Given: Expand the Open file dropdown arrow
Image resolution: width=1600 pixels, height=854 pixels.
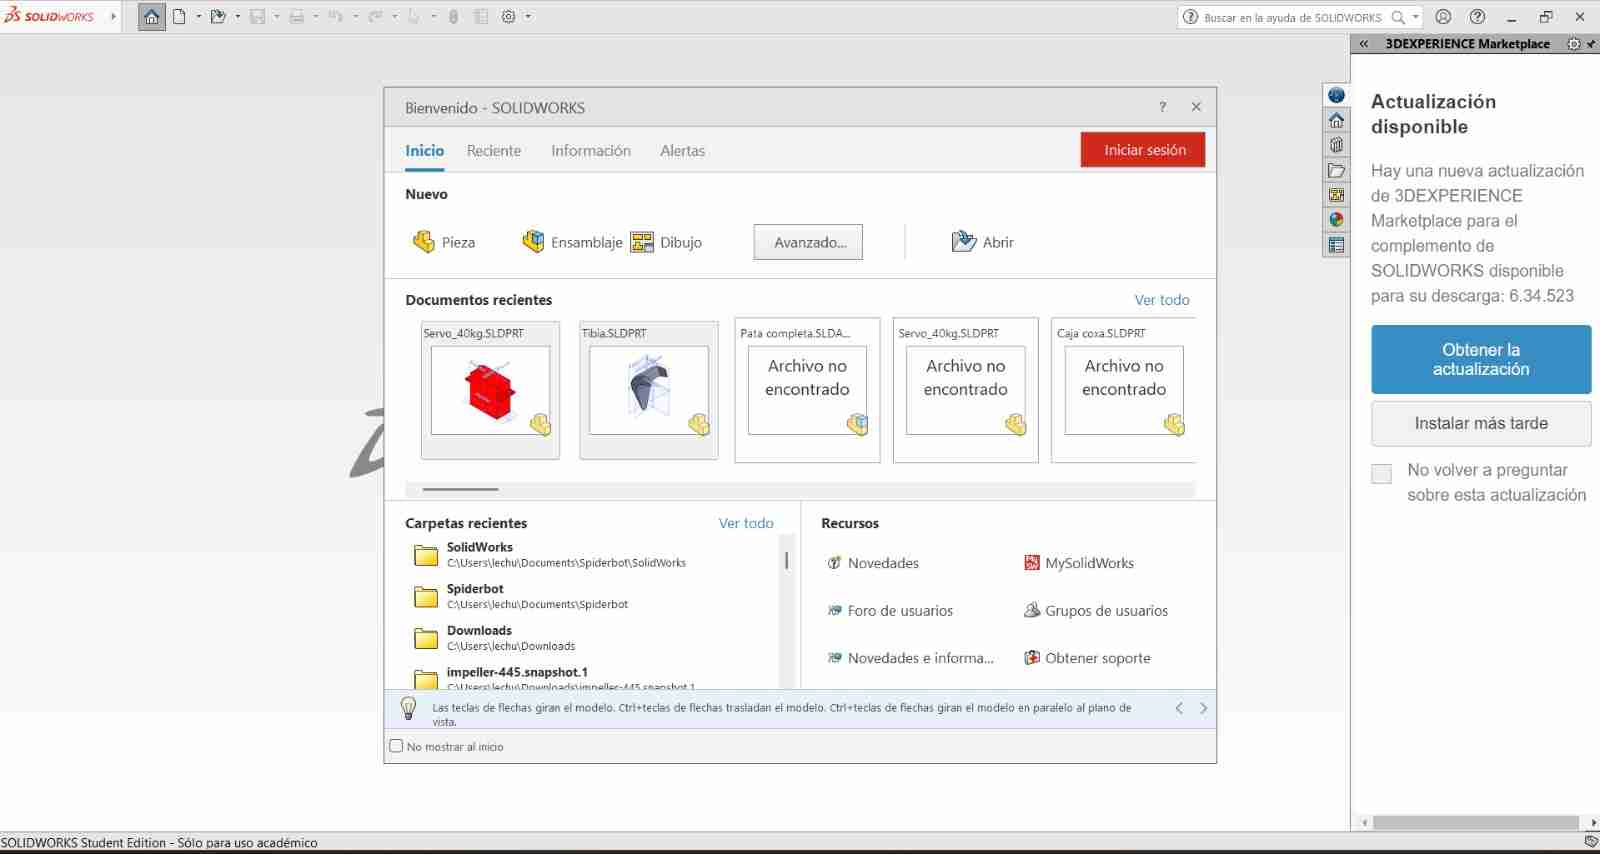Looking at the screenshot, I should coord(237,17).
